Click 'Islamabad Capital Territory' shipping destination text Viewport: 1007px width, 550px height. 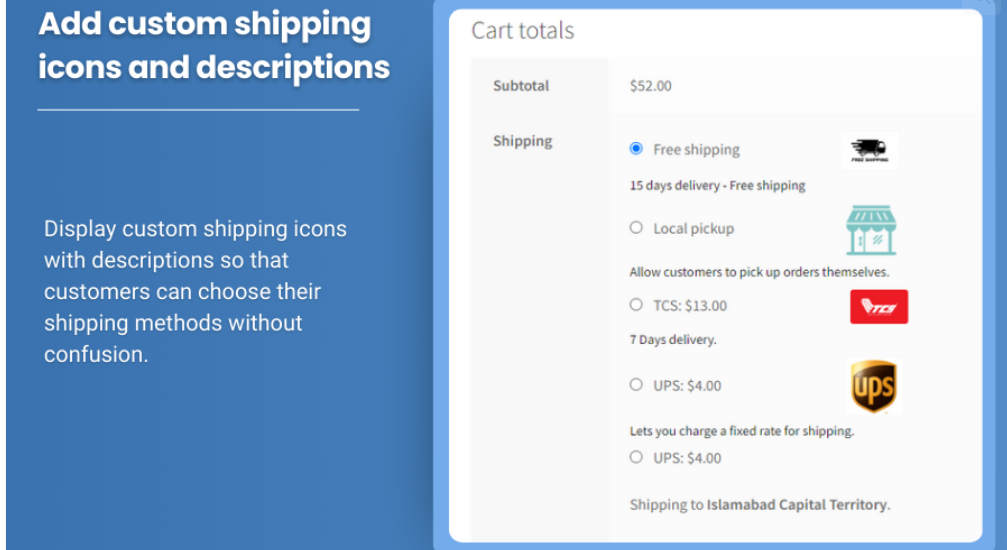tap(796, 504)
